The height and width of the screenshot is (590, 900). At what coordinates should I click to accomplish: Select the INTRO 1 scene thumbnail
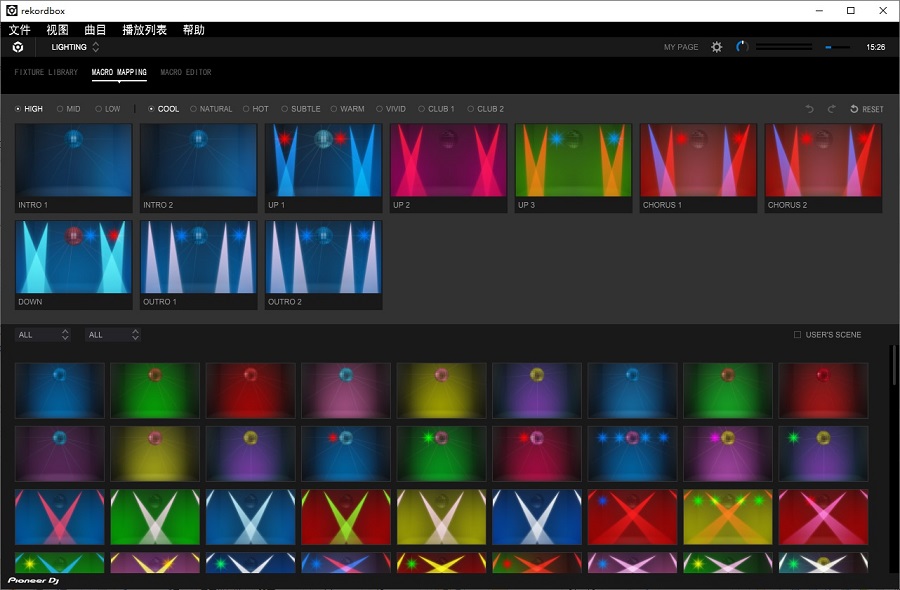tap(73, 168)
